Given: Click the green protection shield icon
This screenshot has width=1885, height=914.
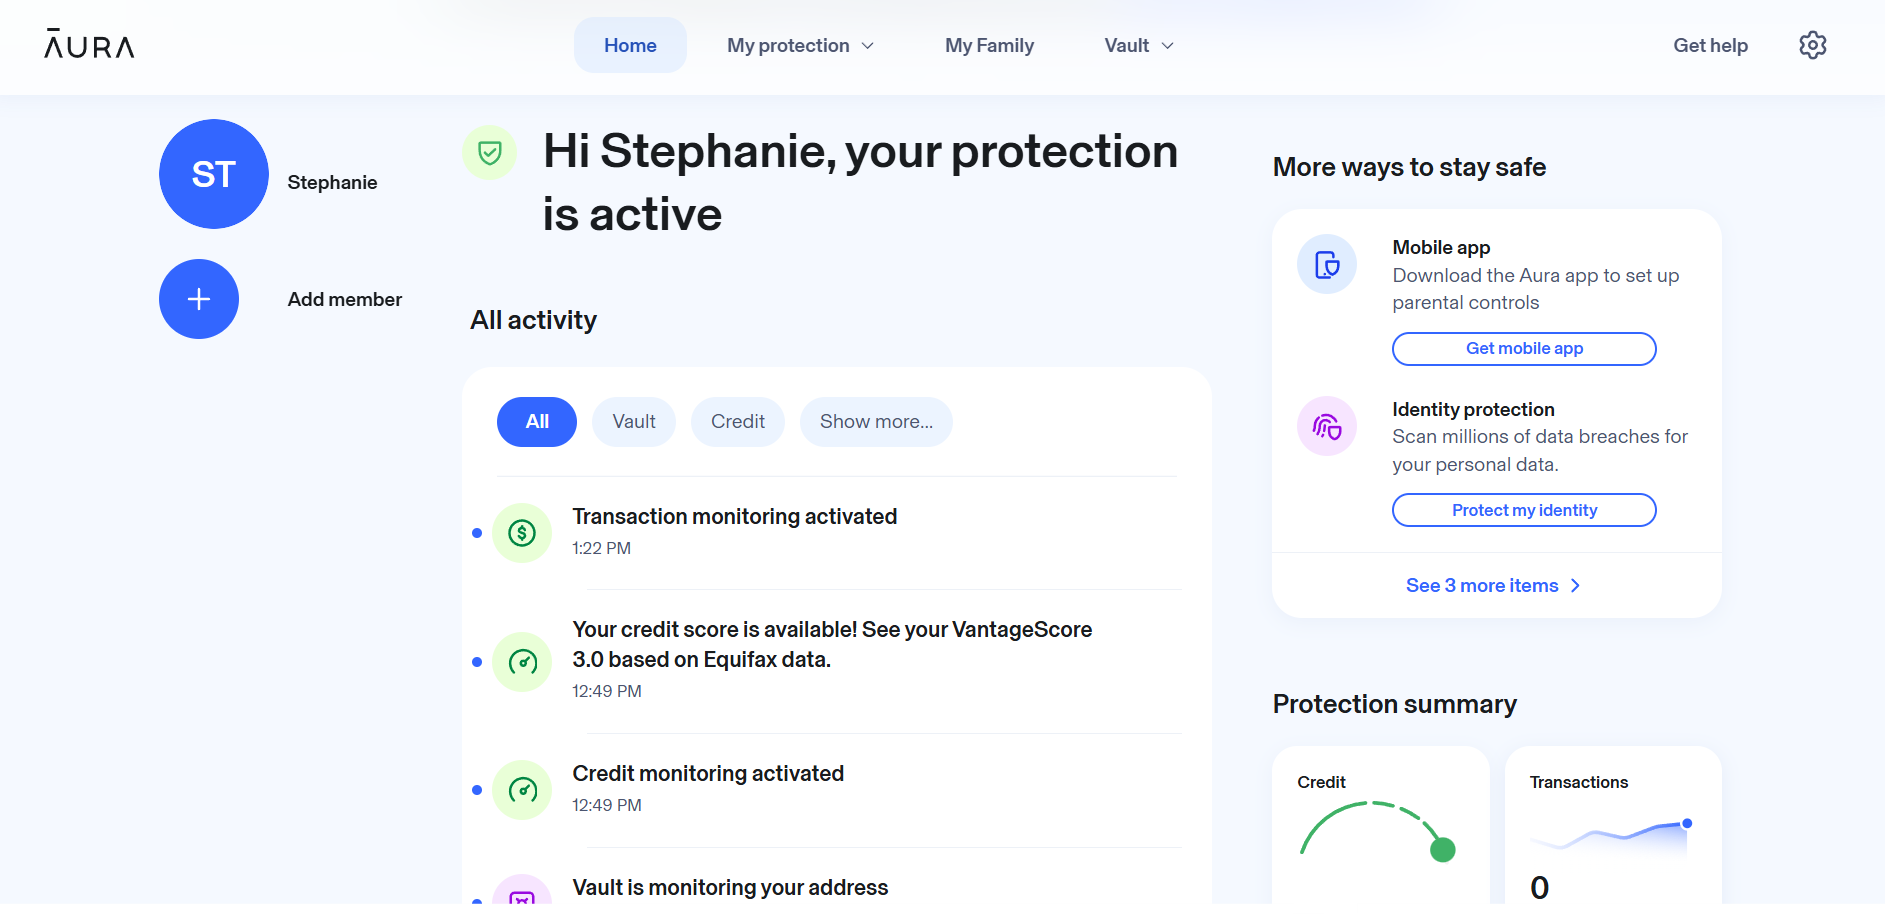Looking at the screenshot, I should (x=490, y=153).
